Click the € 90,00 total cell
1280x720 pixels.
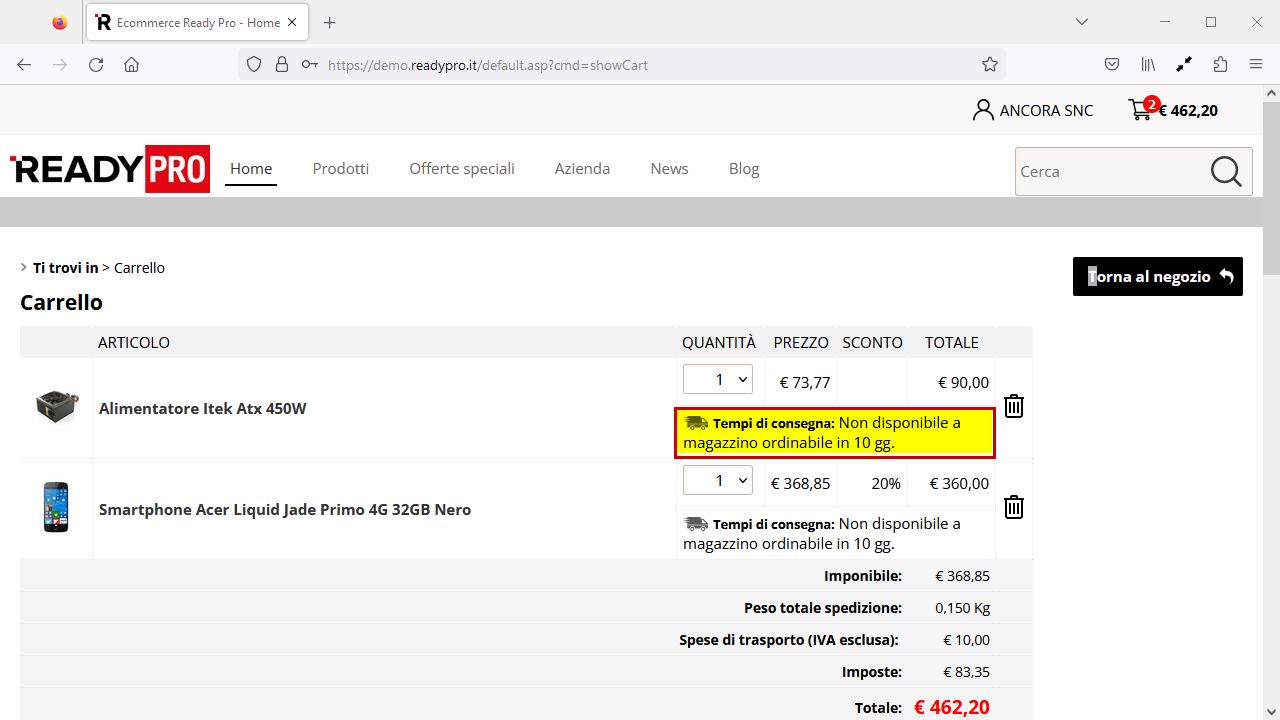tap(963, 382)
